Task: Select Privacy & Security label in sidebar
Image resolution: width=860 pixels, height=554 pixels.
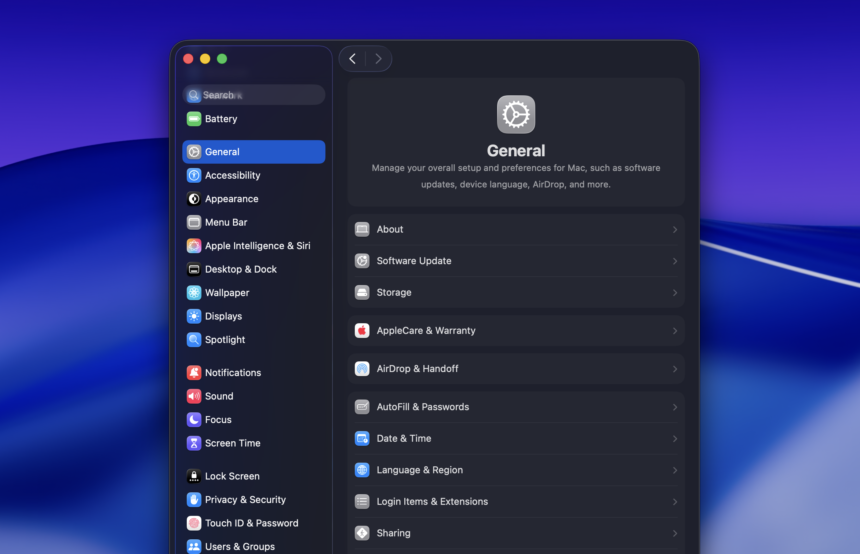Action: (x=245, y=500)
